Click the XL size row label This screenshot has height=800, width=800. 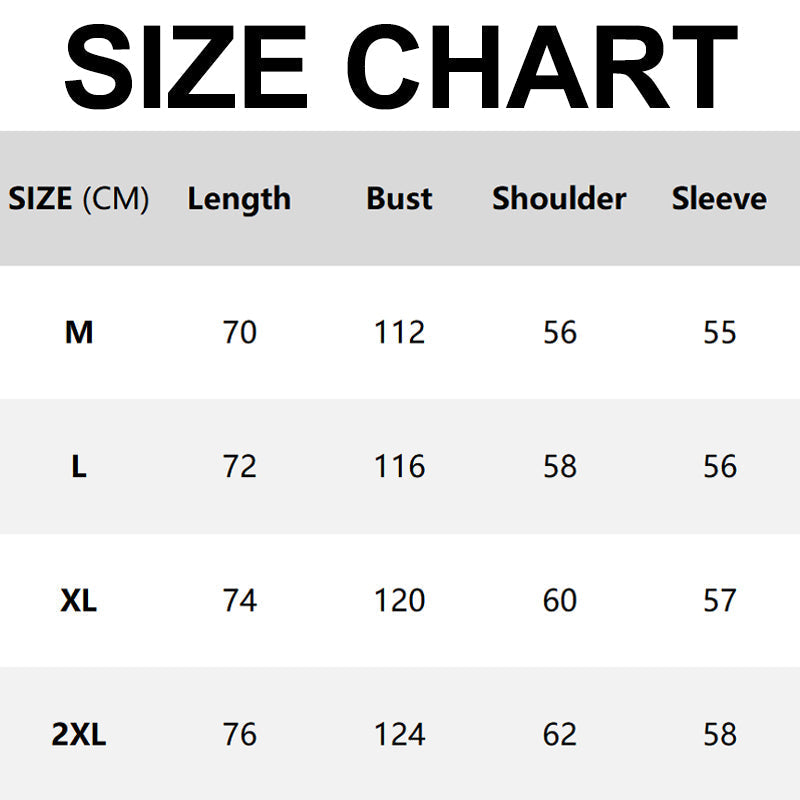point(79,600)
